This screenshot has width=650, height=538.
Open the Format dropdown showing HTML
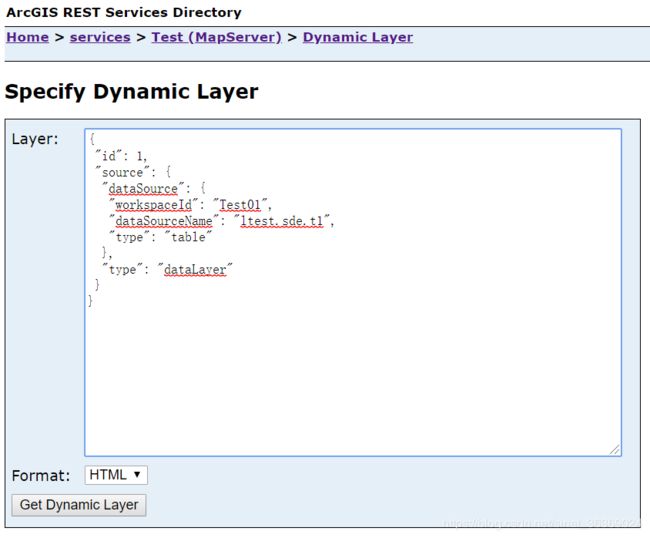pyautogui.click(x=116, y=475)
